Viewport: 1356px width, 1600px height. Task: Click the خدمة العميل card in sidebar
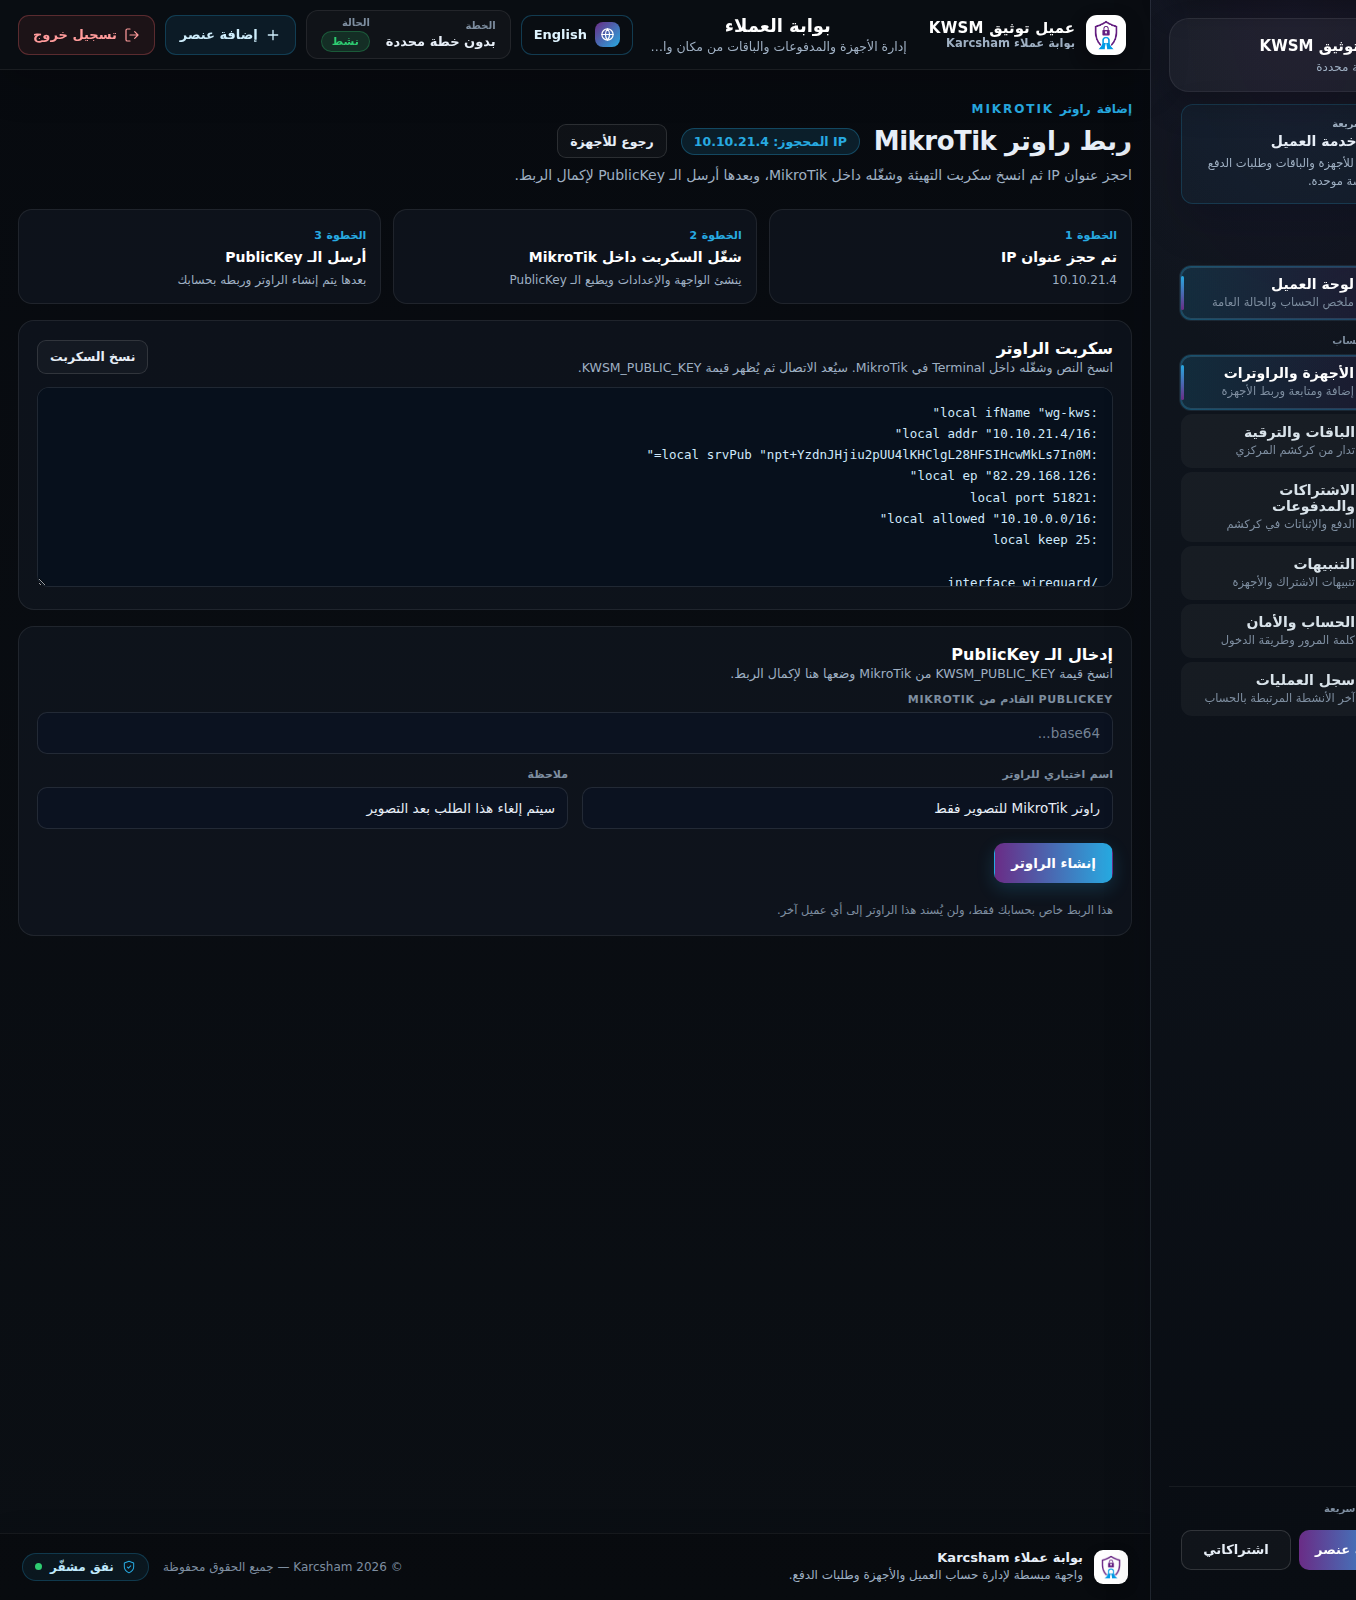click(x=1268, y=154)
